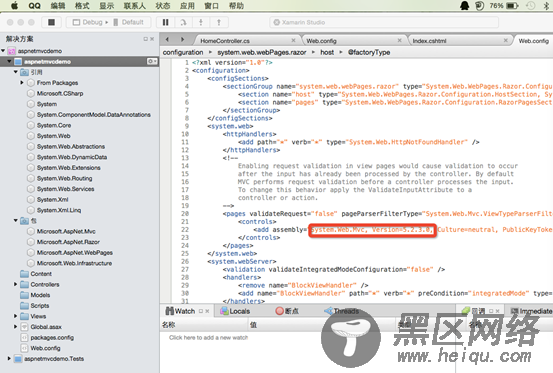Click the configuration breadcrumb
The width and height of the screenshot is (553, 373).
(x=183, y=52)
